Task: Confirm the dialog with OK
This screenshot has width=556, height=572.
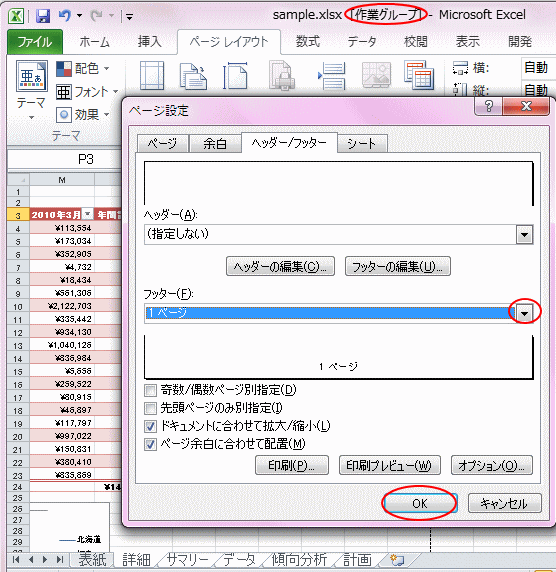Action: (x=420, y=503)
